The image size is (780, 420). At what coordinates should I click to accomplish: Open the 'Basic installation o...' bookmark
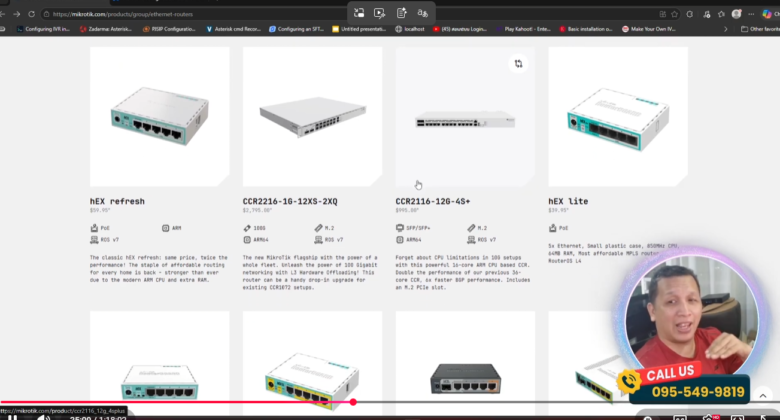586,29
